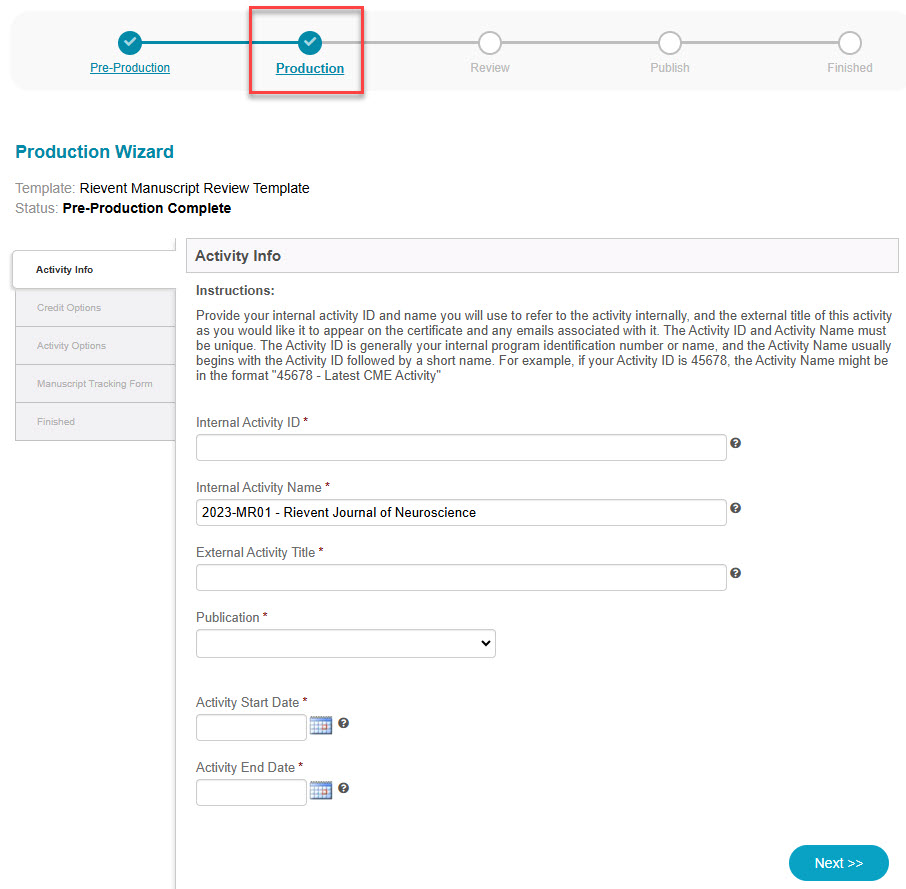Open the Activity End Date calendar picker

click(321, 790)
